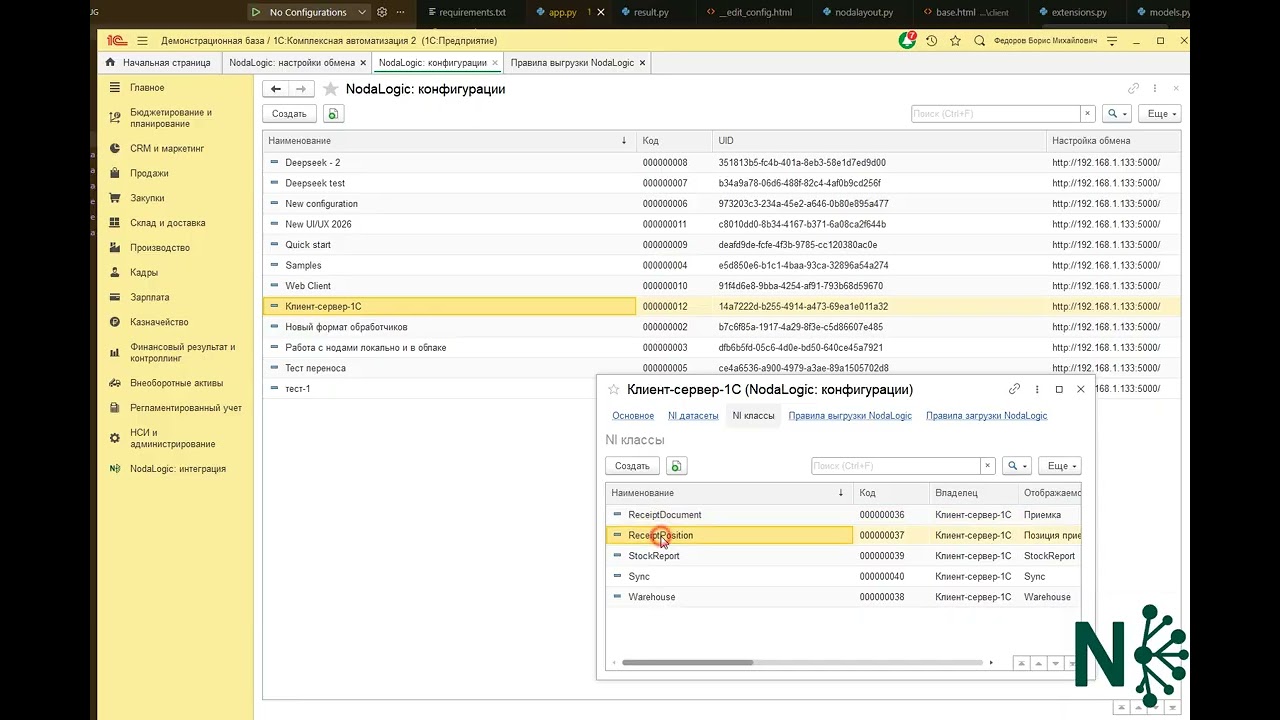
Task: Select the ReceiptDocument class row
Action: pos(843,515)
